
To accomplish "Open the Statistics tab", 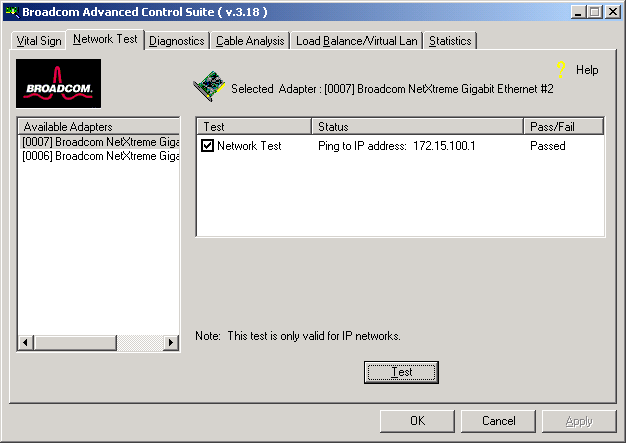I will click(450, 41).
